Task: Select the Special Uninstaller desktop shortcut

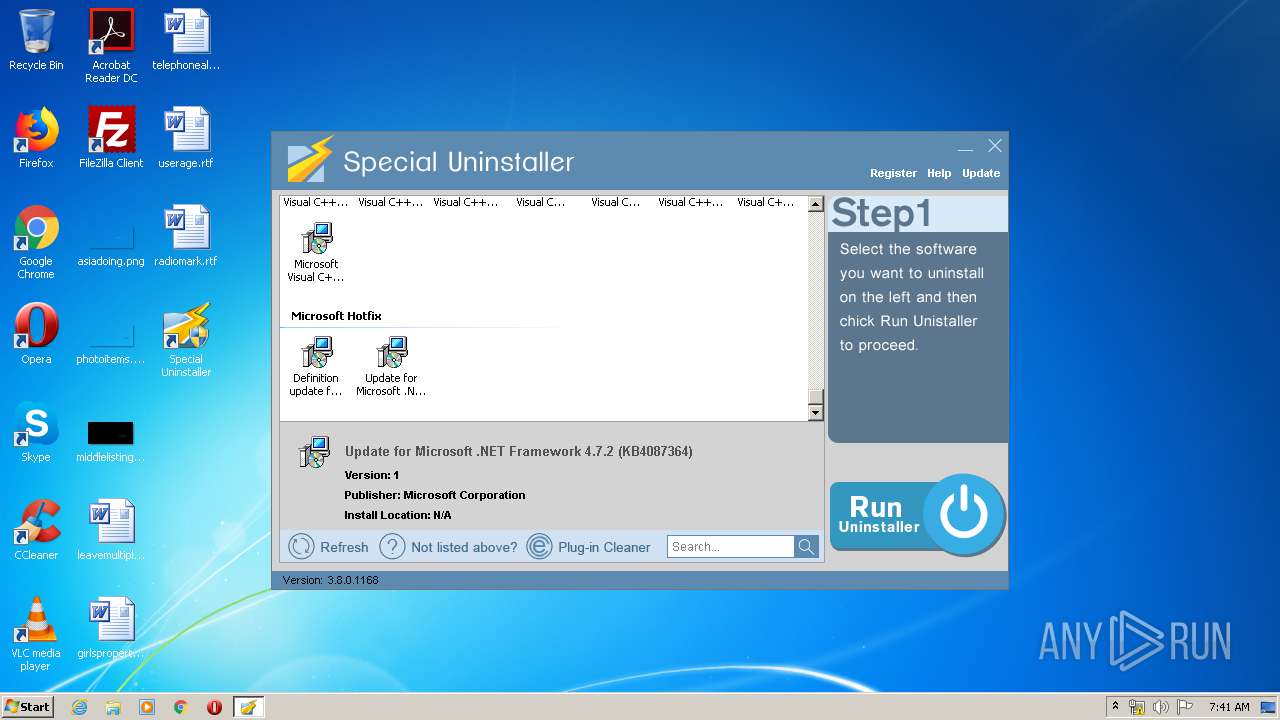Action: (186, 340)
